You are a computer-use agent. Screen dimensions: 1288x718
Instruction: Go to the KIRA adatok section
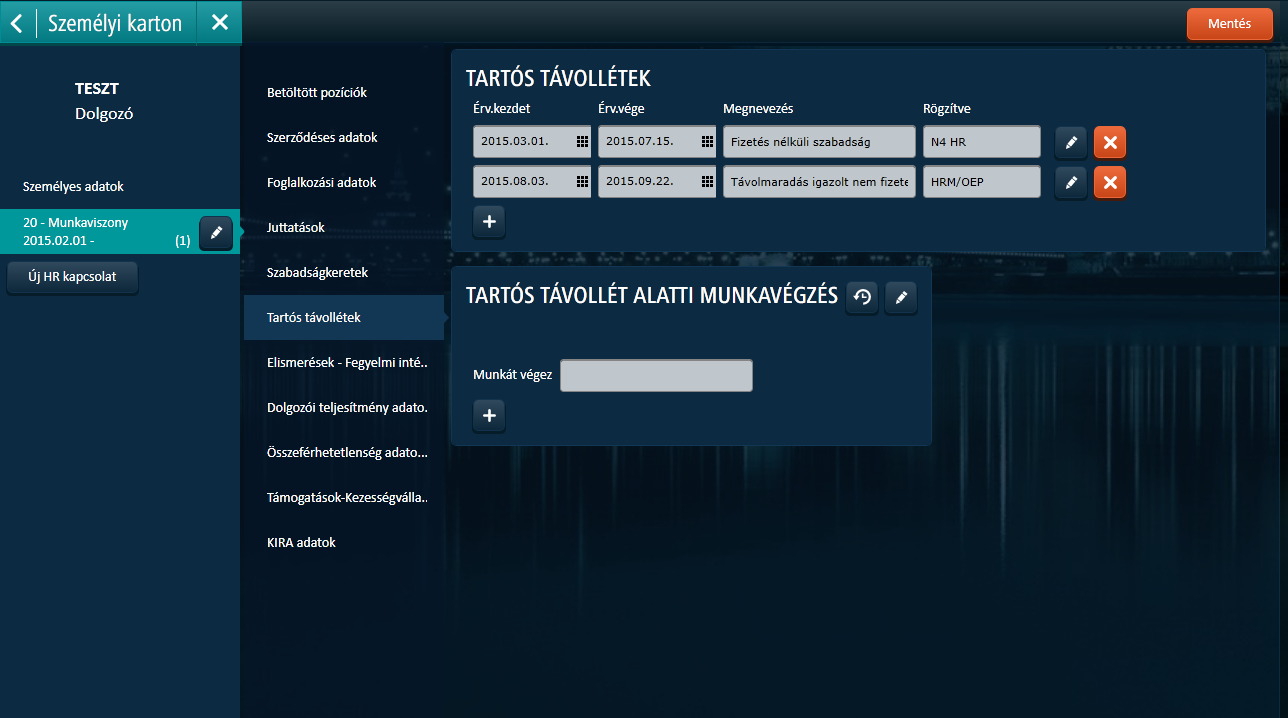pyautogui.click(x=301, y=542)
